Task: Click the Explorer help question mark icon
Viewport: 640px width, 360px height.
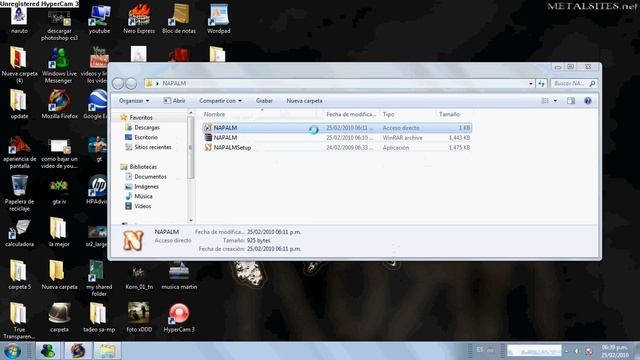Action: click(x=588, y=101)
